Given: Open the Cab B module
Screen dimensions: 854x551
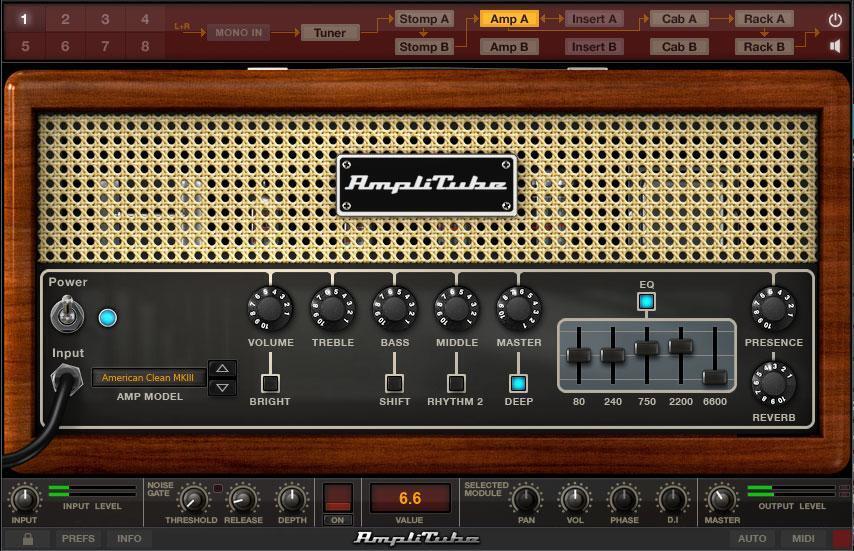Looking at the screenshot, I should click(x=679, y=47).
